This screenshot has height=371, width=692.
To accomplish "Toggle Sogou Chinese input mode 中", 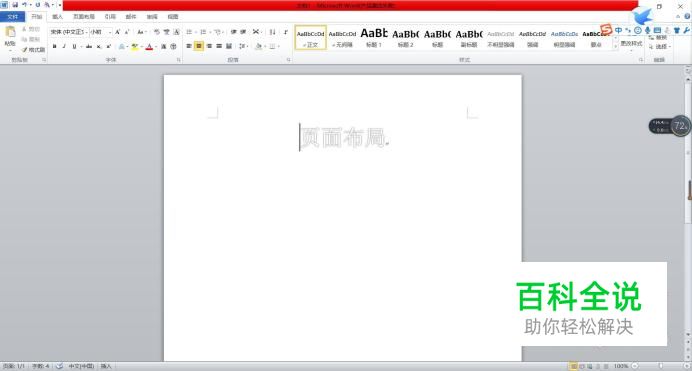I will point(619,30).
